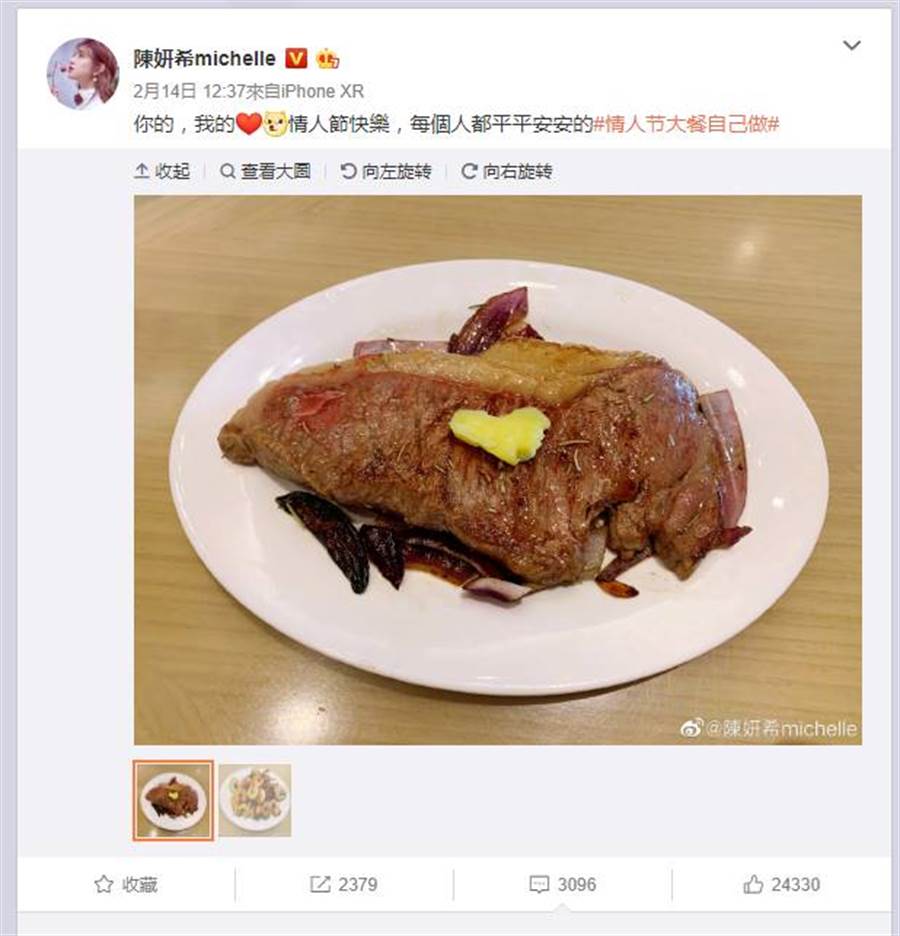
Task: Click the main steak photo
Action: click(498, 470)
